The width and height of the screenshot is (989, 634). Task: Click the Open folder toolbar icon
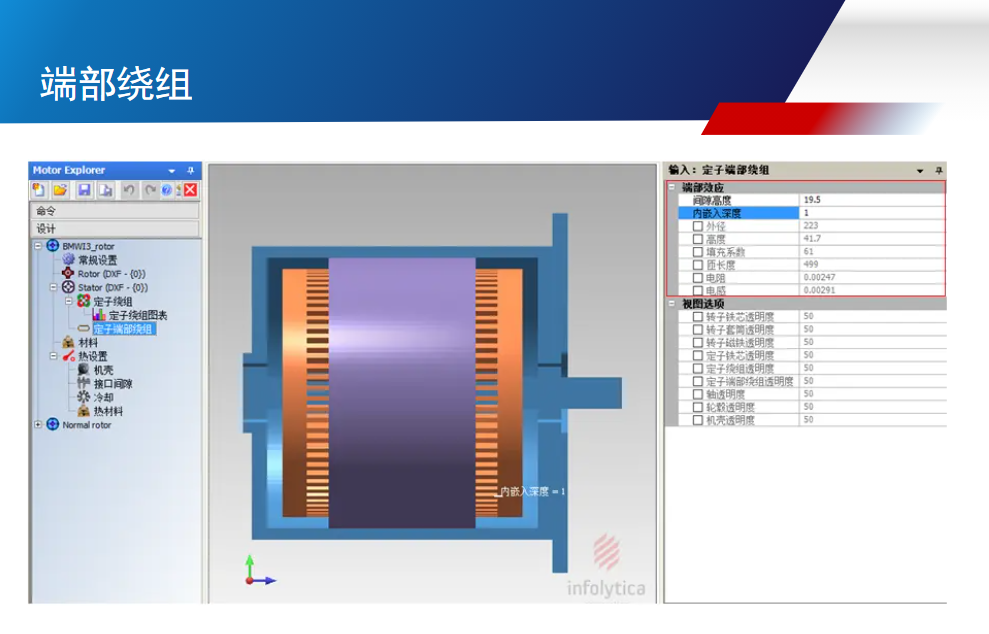[60, 190]
